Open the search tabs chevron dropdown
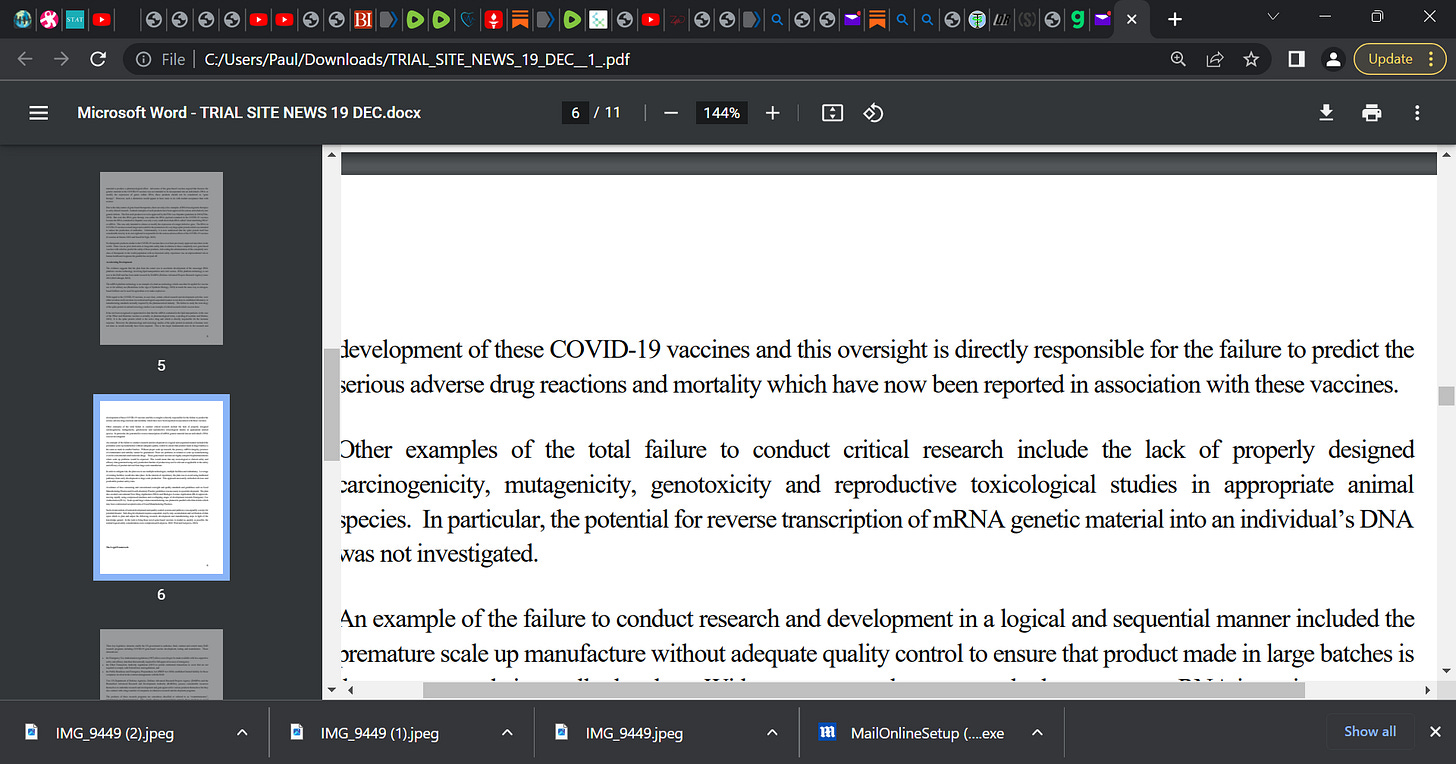 click(1273, 17)
